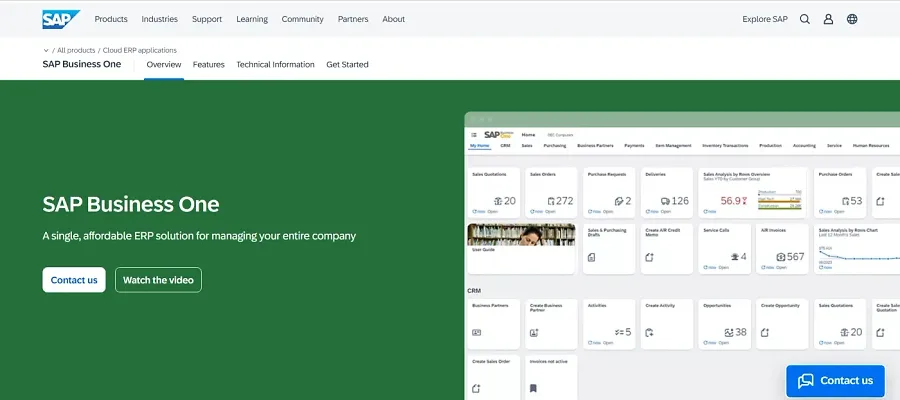Select Inventory Transactions tab in dashboard
Image resolution: width=900 pixels, height=400 pixels.
click(x=726, y=146)
